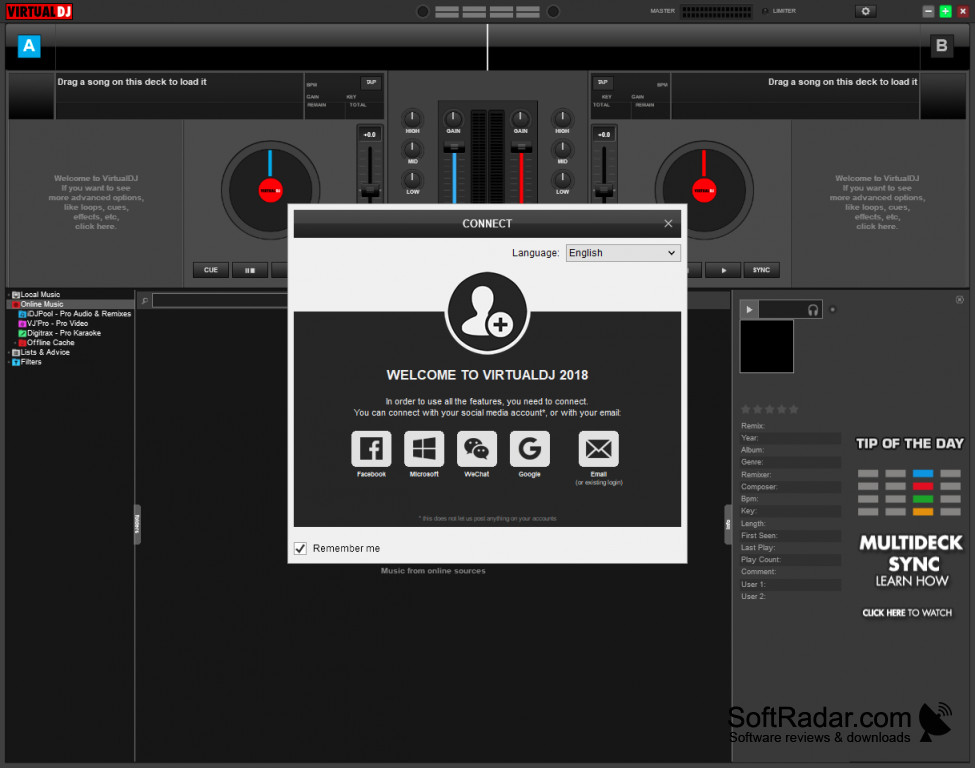975x768 pixels.
Task: Focus the browser search field
Action: tap(220, 301)
